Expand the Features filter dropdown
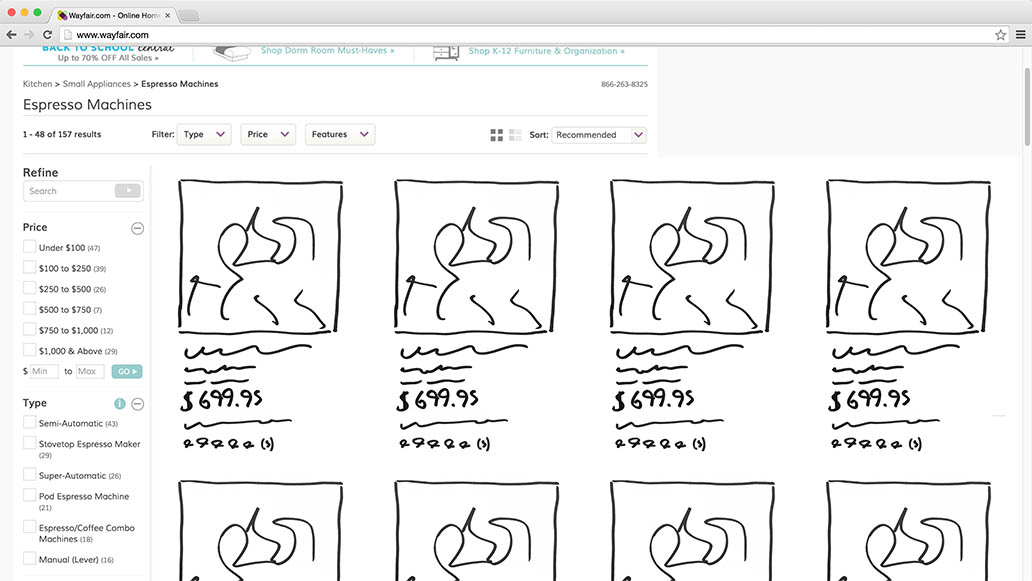The height and width of the screenshot is (581, 1032). 339,135
